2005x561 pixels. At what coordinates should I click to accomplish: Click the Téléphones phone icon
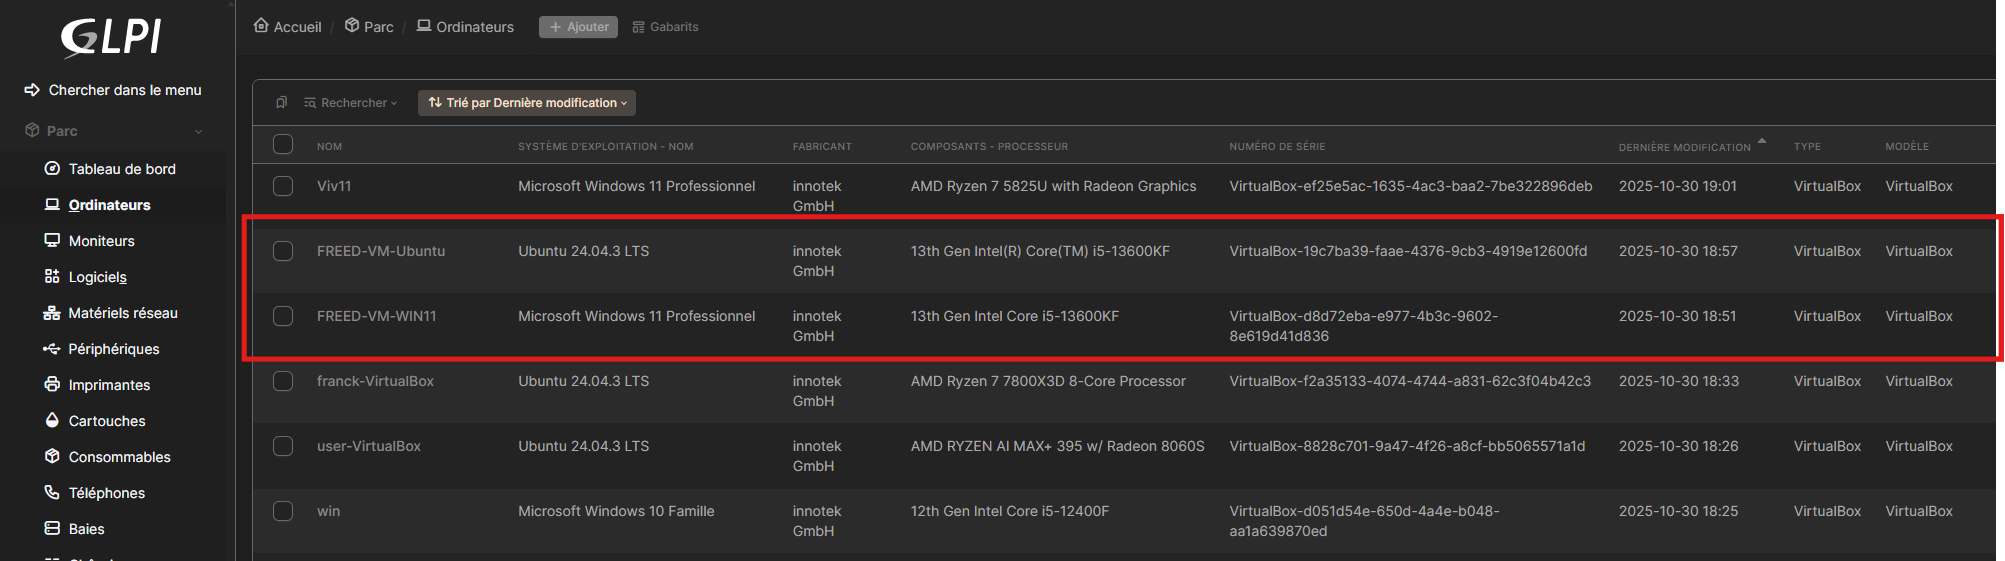coord(52,492)
